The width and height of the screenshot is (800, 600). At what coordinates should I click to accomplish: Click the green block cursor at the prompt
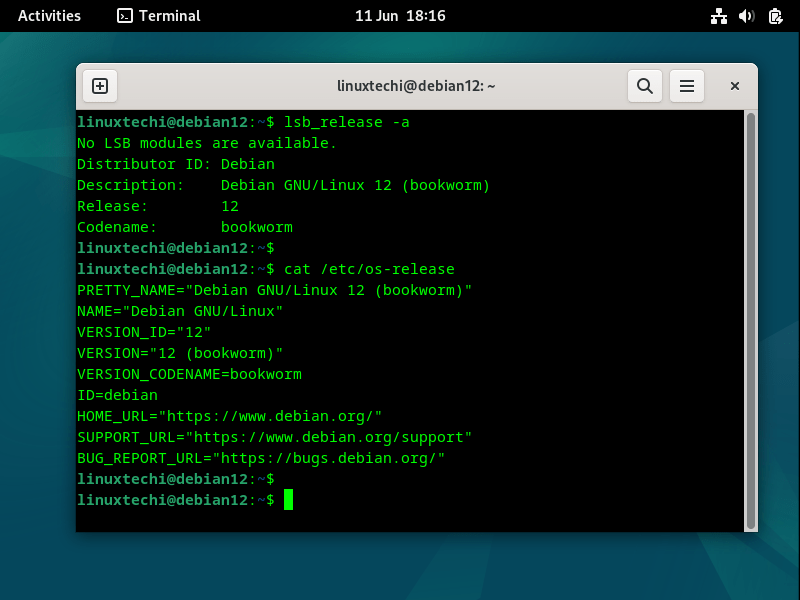click(x=288, y=499)
